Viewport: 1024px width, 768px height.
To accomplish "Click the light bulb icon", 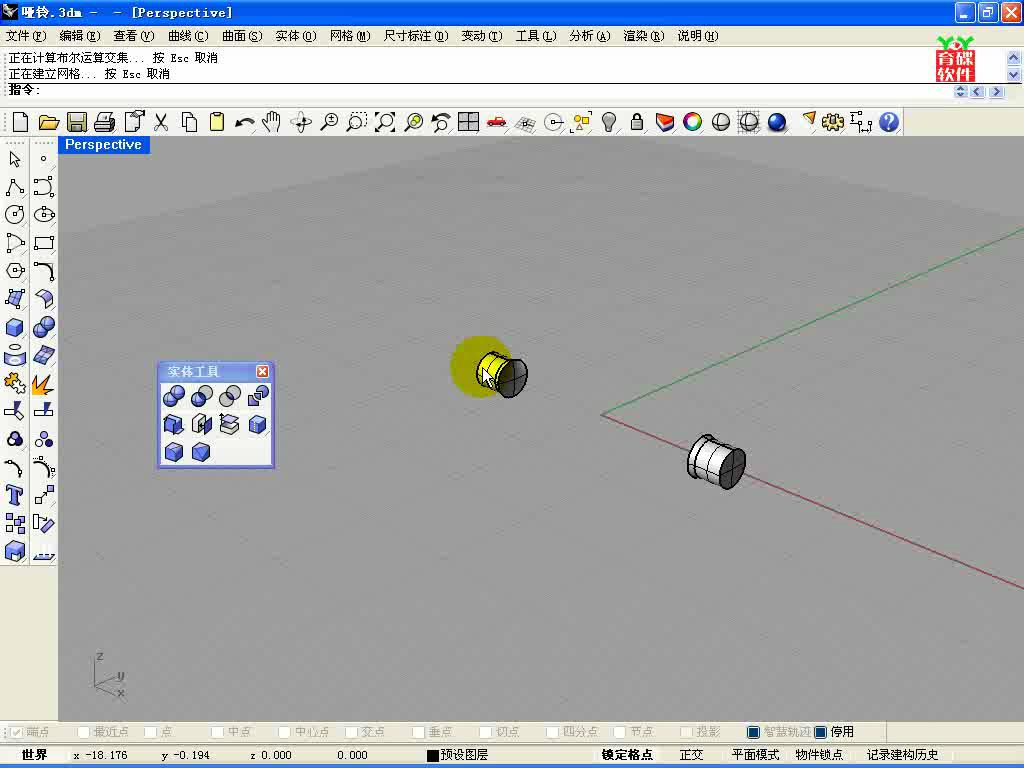I will point(609,122).
